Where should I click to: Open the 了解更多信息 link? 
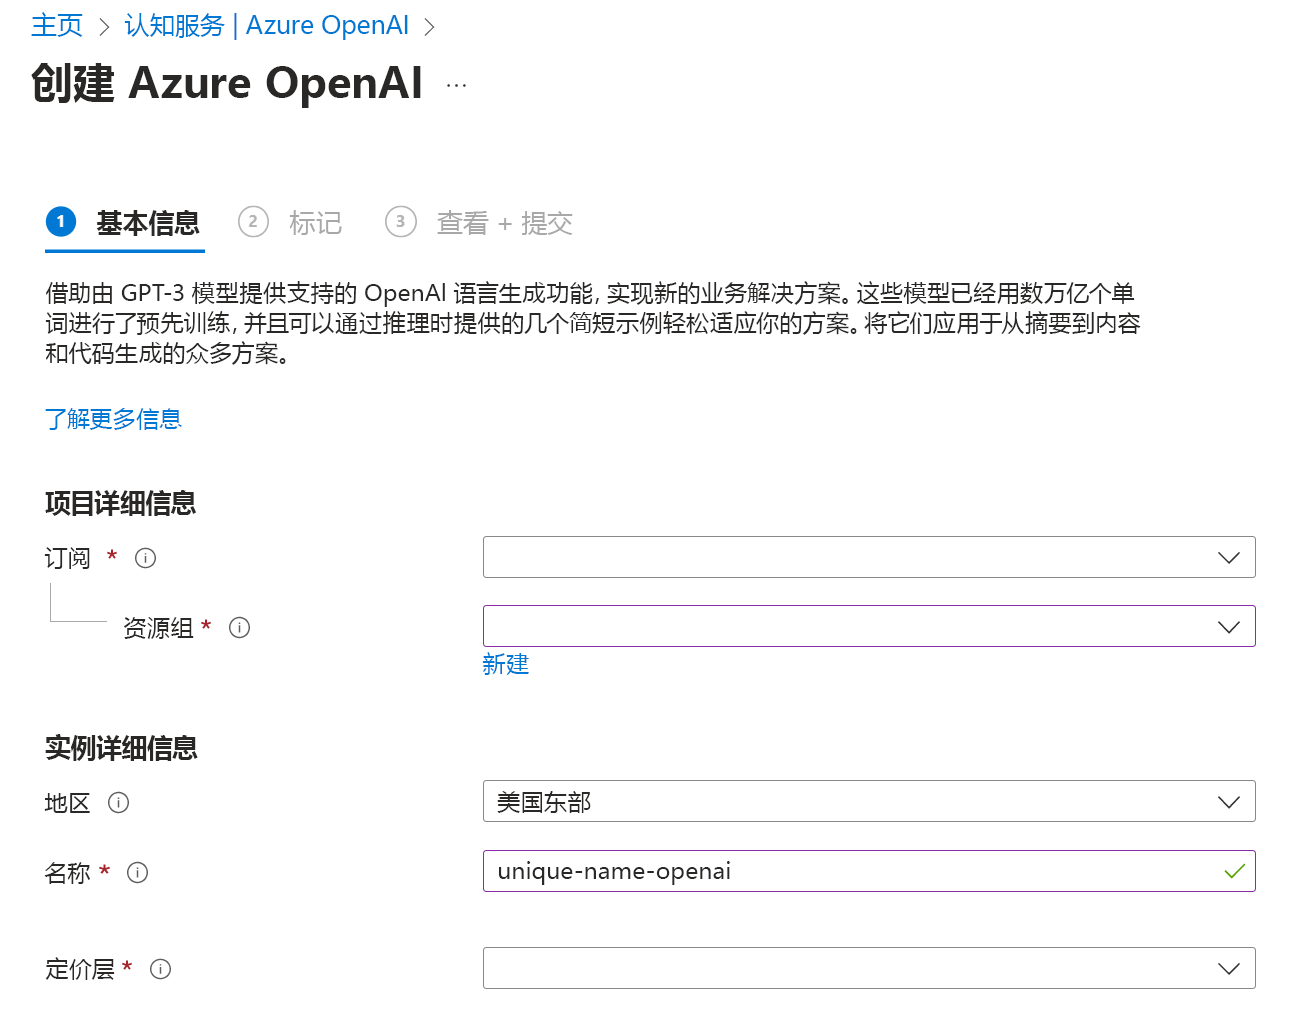(x=113, y=419)
